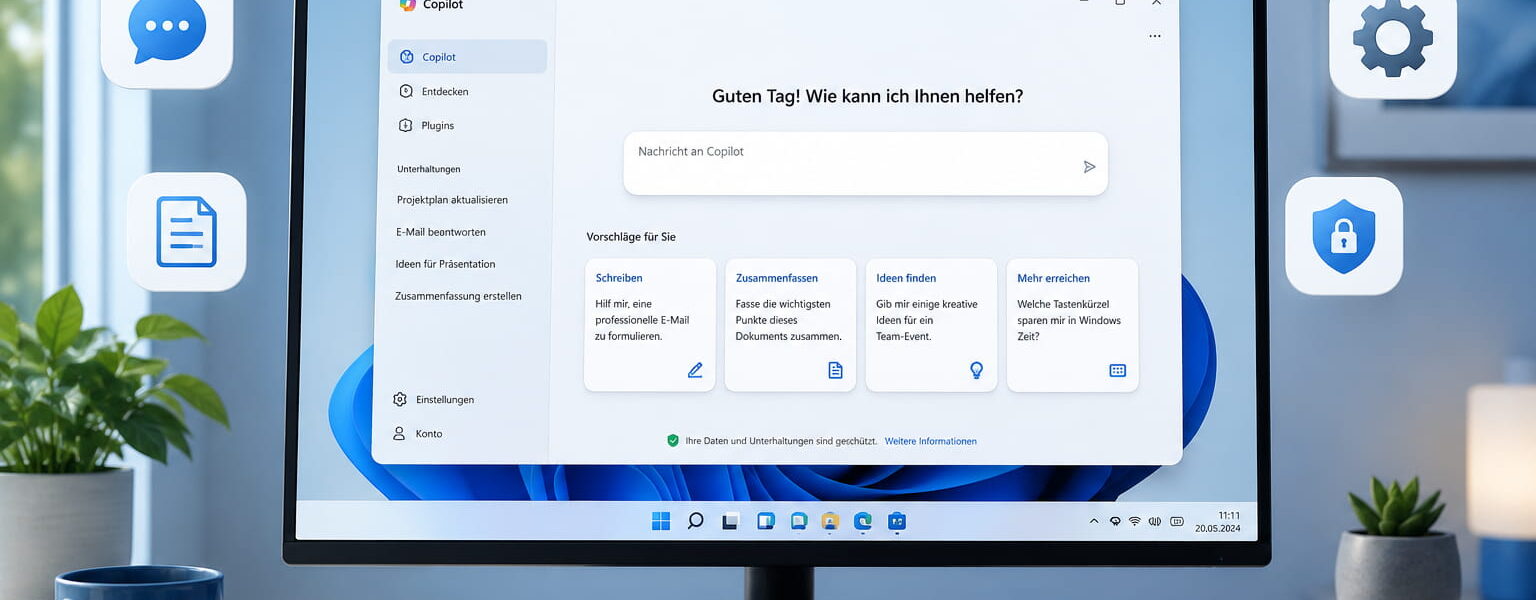Click the Konto person icon
This screenshot has height=600, width=1536.
(x=399, y=433)
